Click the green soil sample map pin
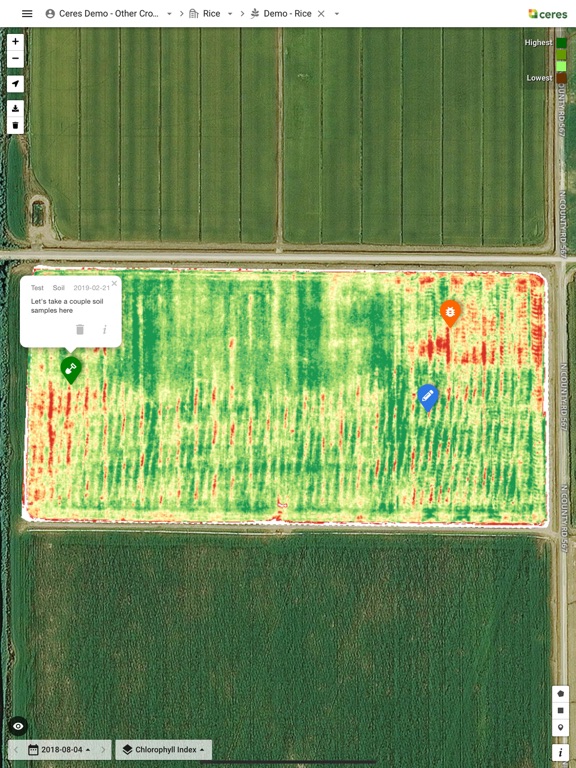576x768 pixels. pos(71,370)
